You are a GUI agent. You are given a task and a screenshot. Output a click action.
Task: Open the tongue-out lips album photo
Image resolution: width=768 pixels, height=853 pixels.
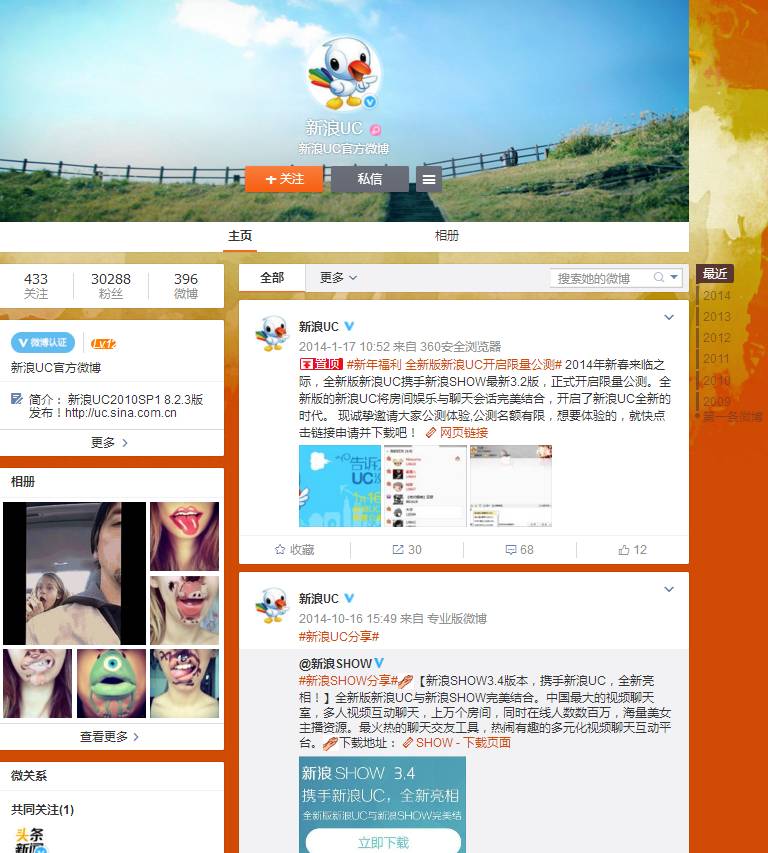click(x=184, y=536)
